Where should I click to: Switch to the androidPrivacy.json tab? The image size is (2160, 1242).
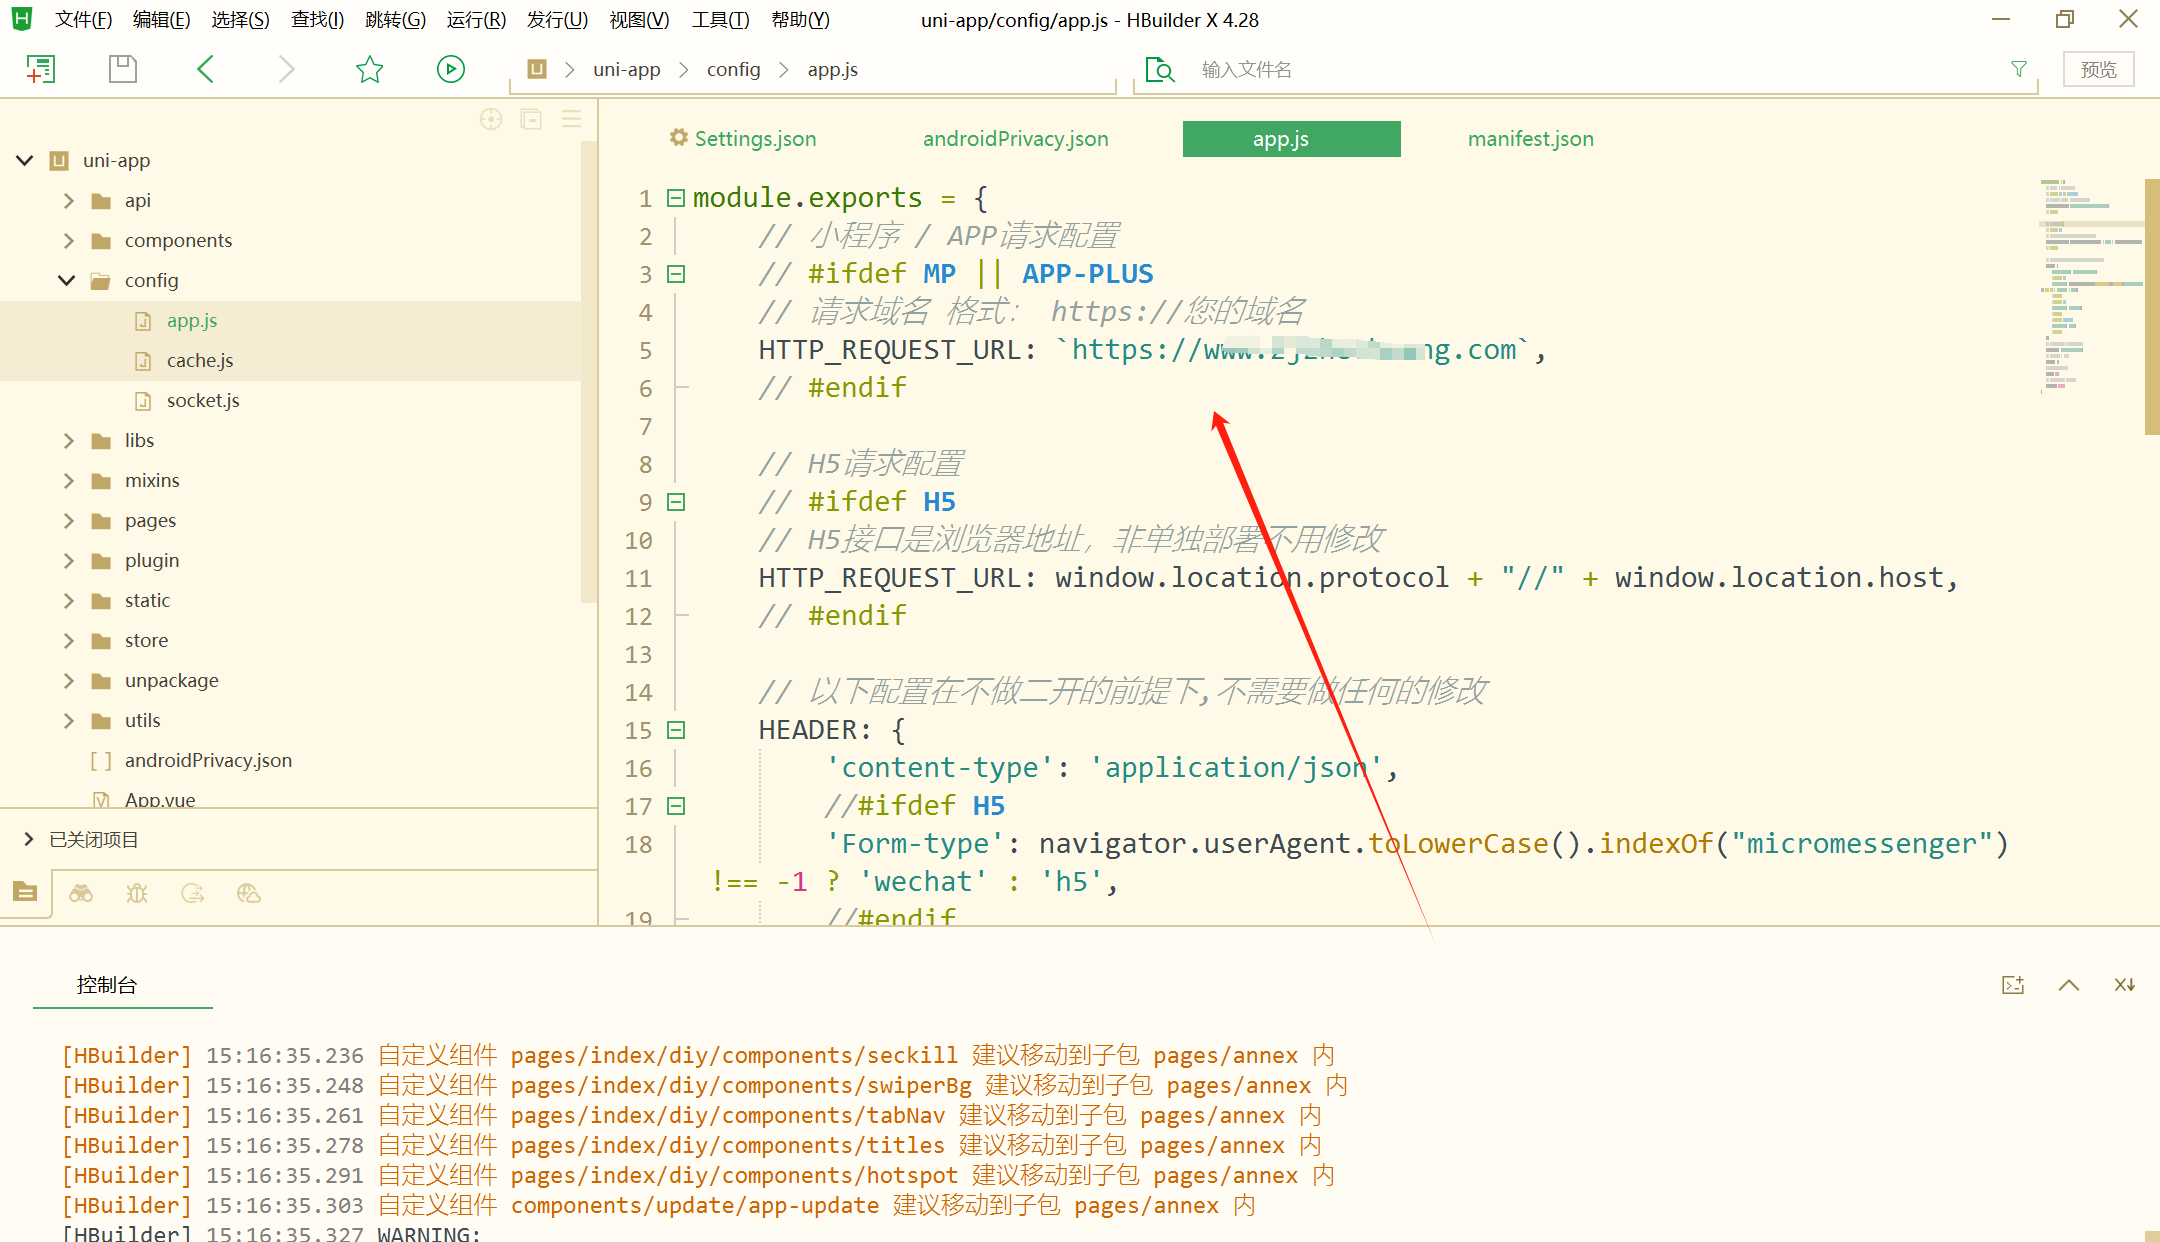(1015, 139)
